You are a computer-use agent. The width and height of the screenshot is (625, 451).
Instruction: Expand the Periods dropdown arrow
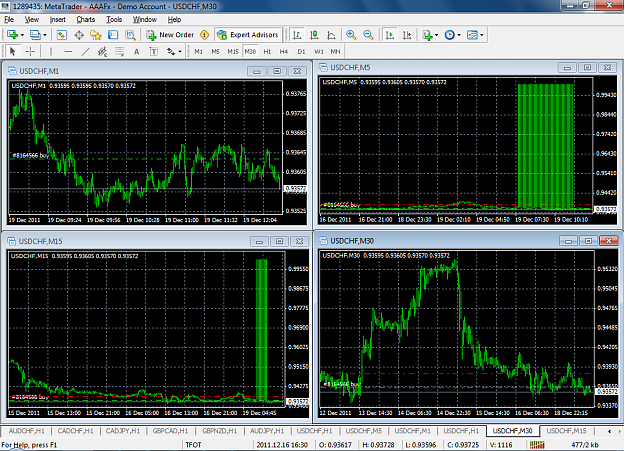459,35
